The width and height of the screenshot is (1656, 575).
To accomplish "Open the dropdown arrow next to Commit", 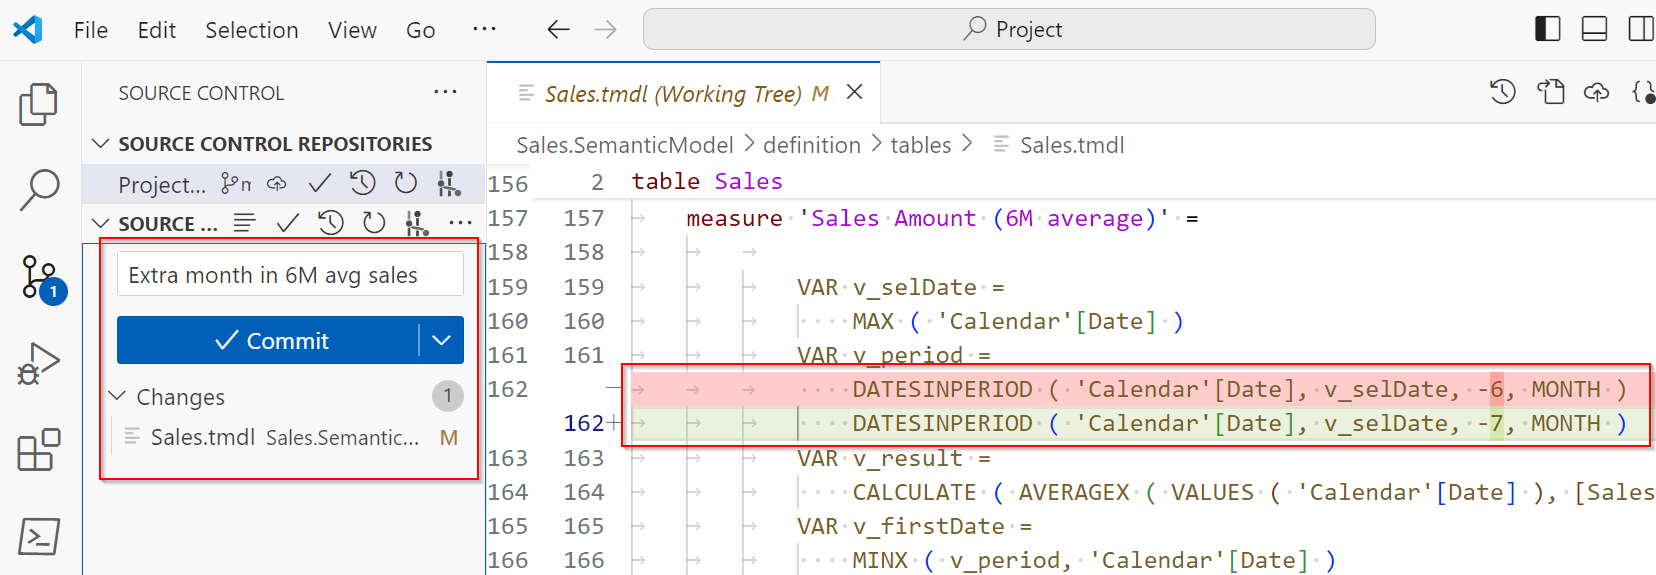I will 441,340.
